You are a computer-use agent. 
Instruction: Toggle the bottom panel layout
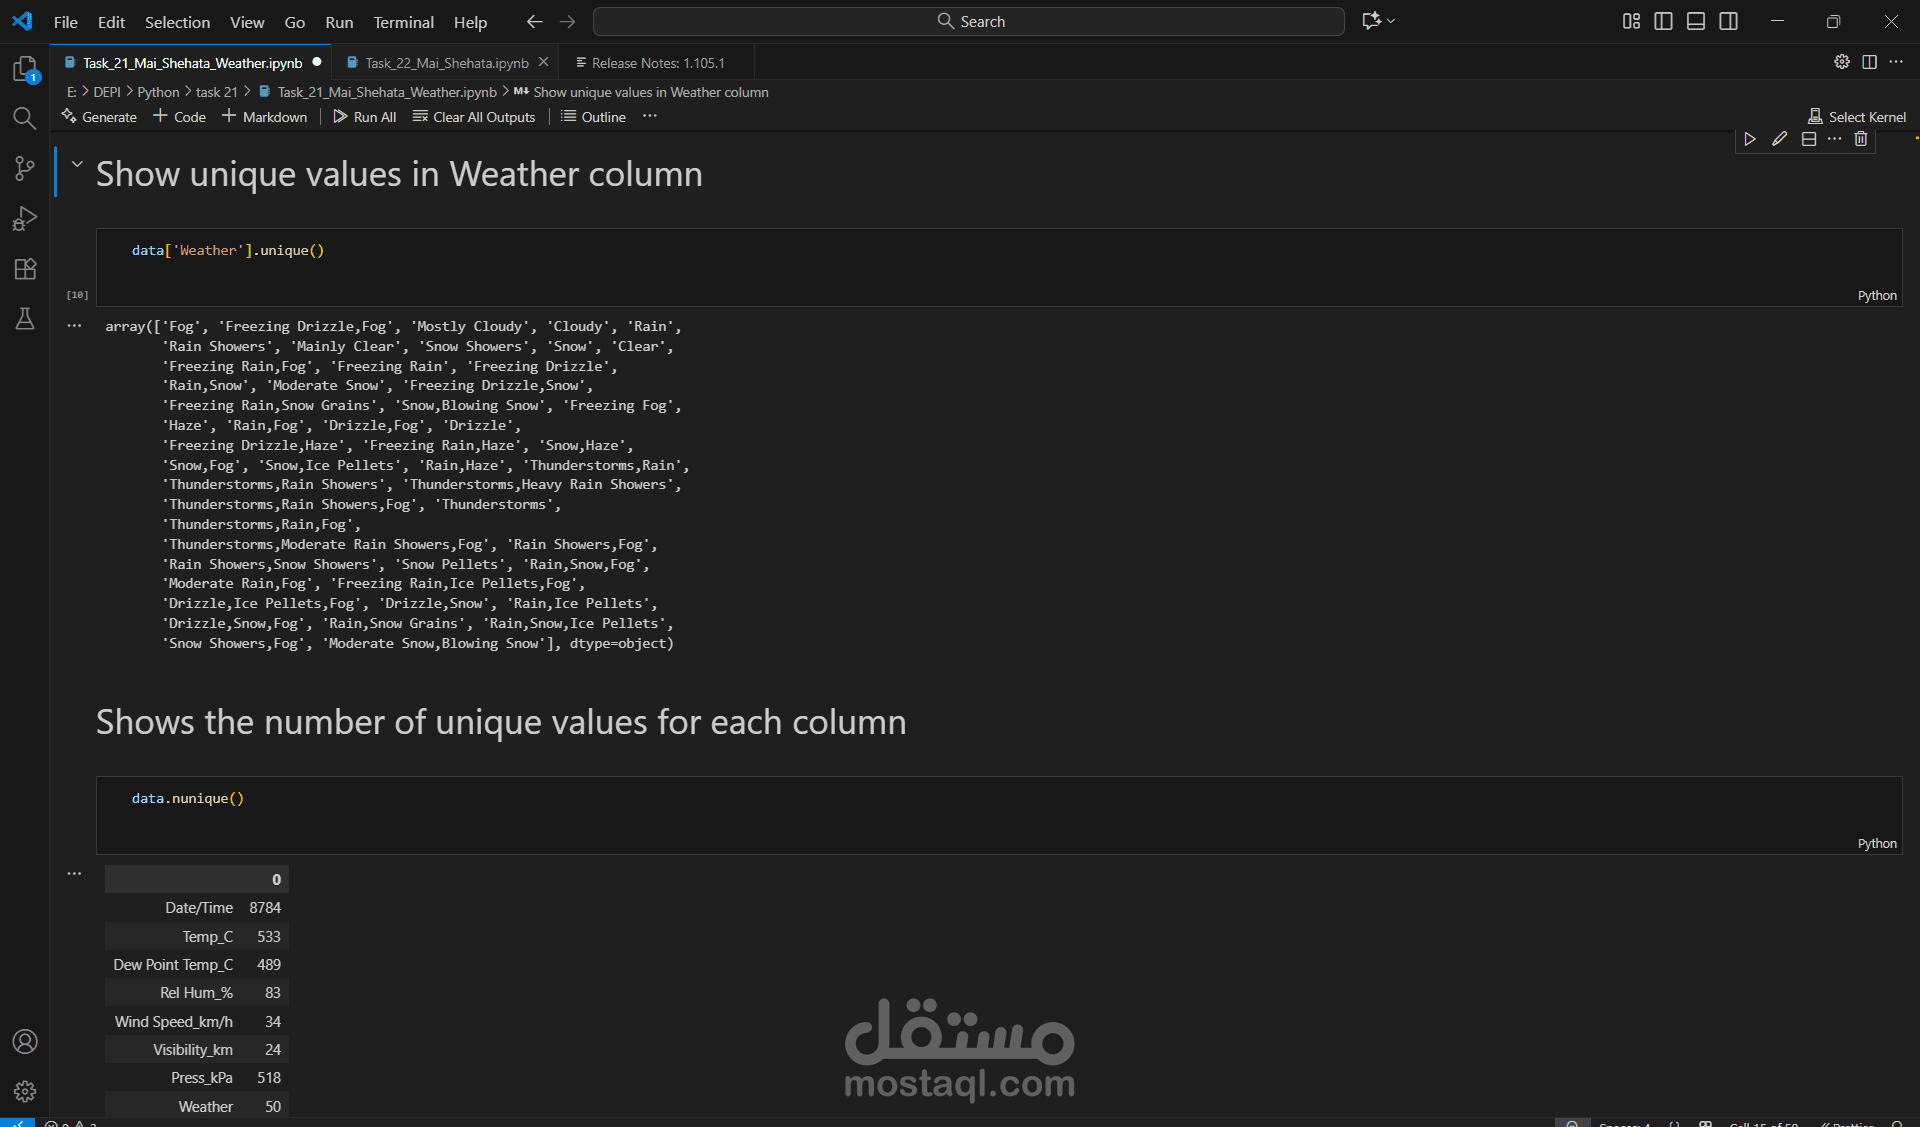1696,21
